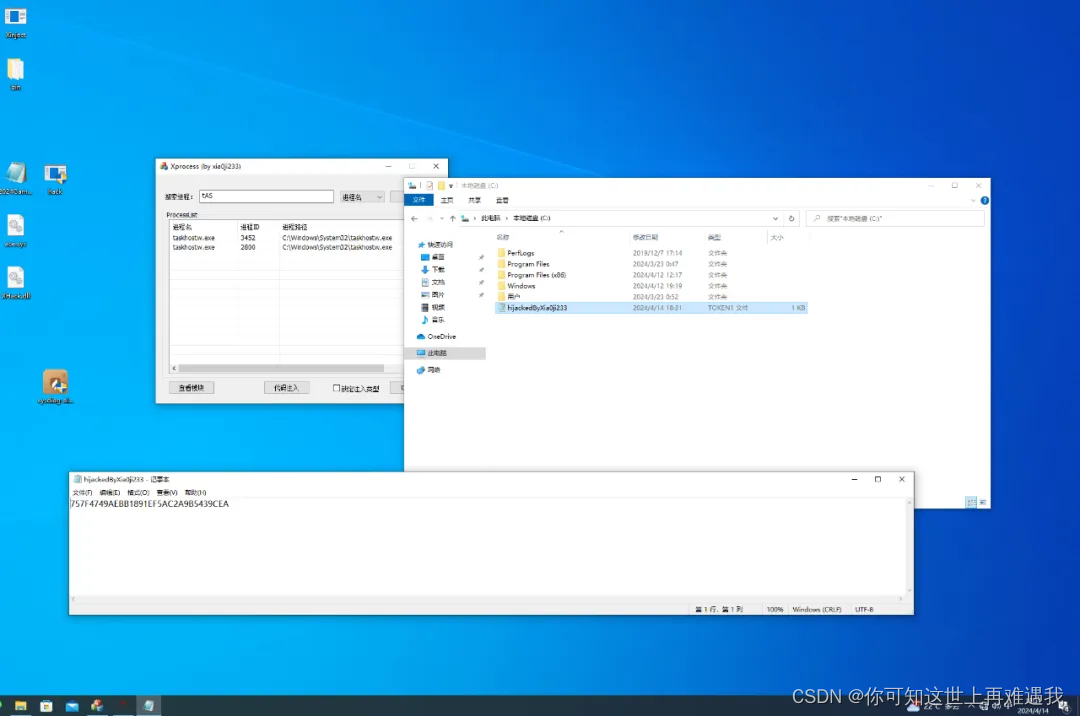Open Microsoft Store from the taskbar
Screen dimensions: 1080x716
pos(46,706)
